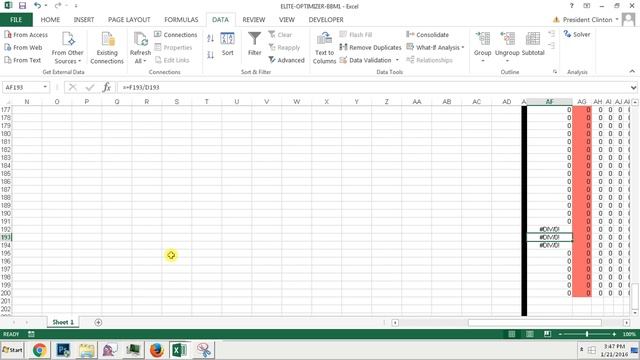The image size is (640, 360).
Task: Open workbook Connections
Action: (176, 35)
